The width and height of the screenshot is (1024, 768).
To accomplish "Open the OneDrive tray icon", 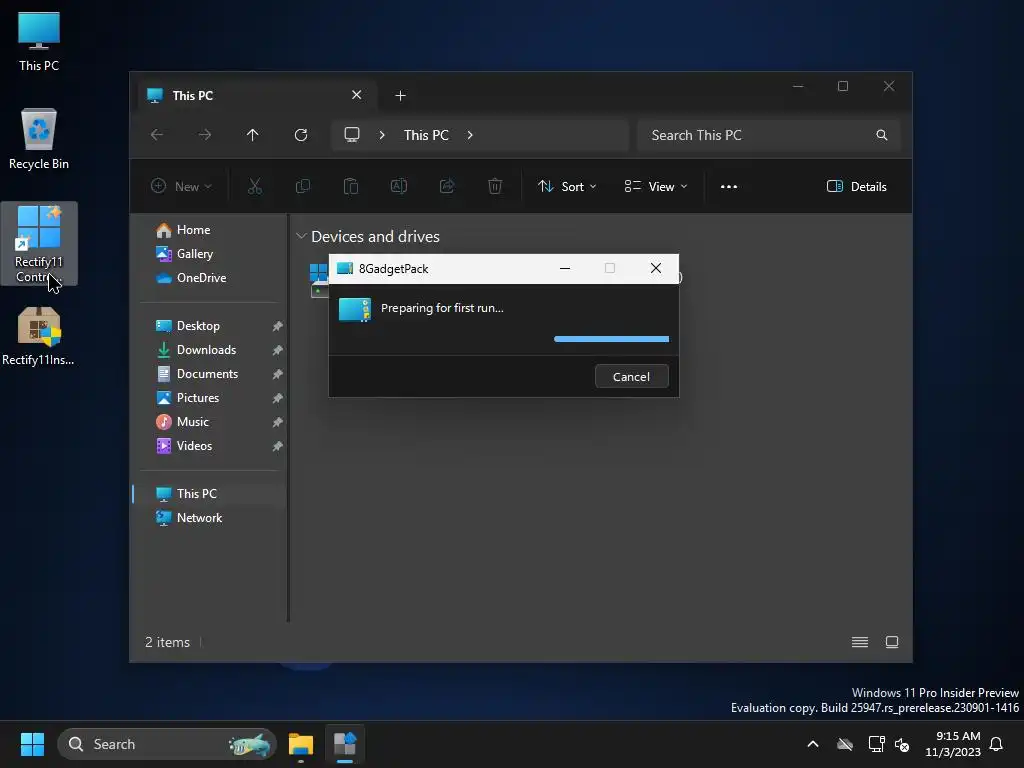I will click(x=845, y=744).
